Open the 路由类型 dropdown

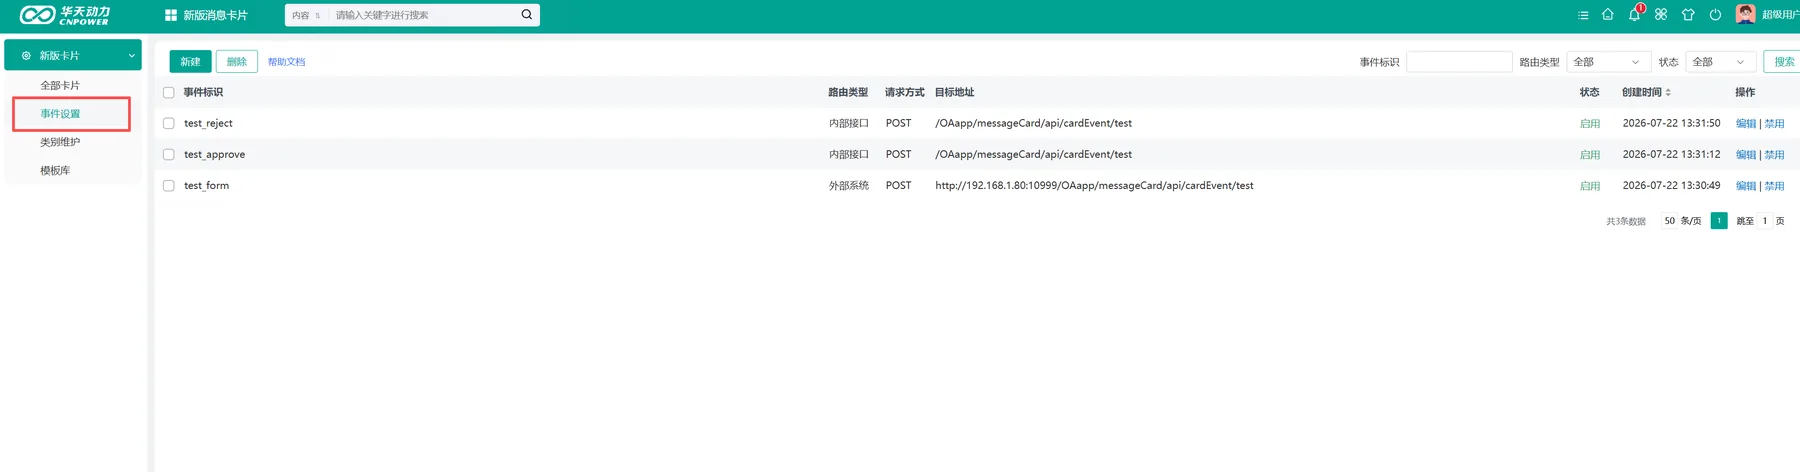(1609, 62)
